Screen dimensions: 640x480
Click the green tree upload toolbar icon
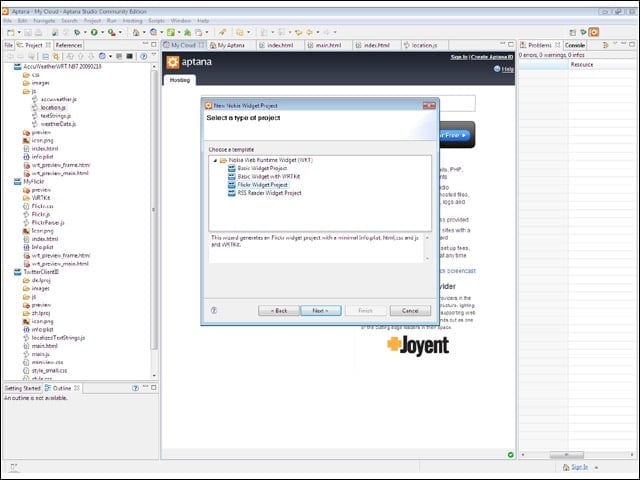pos(187,32)
